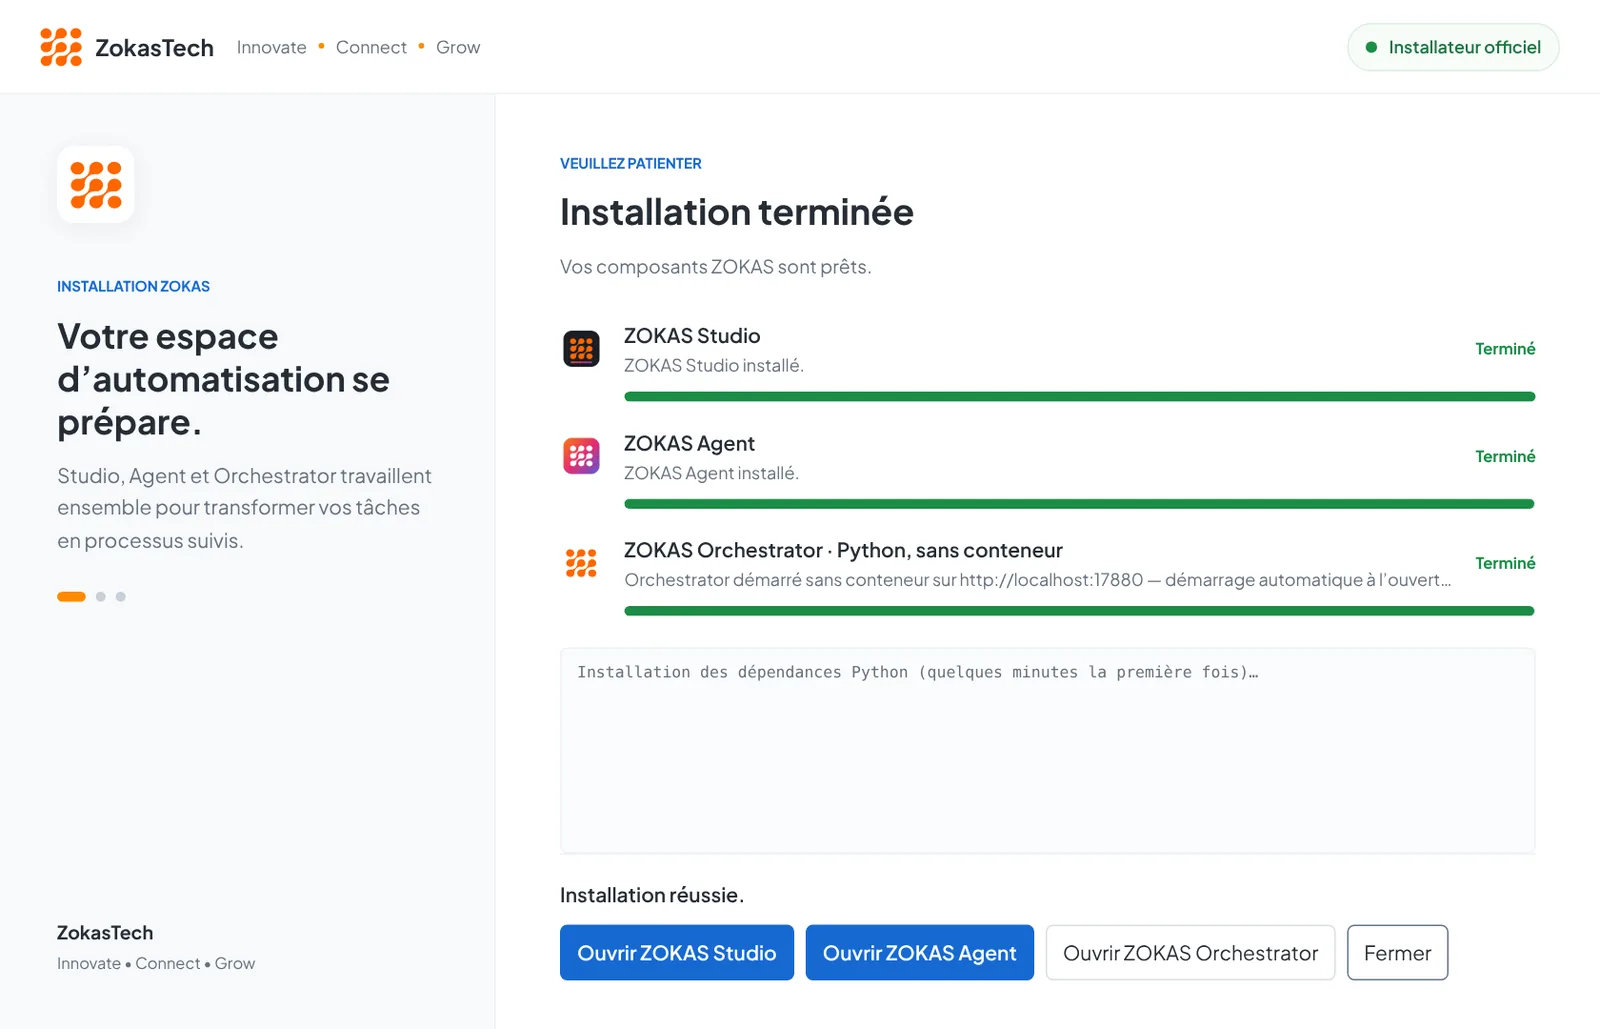Image resolution: width=1600 pixels, height=1029 pixels.
Task: Click the Grow tagline word in header
Action: tap(458, 47)
